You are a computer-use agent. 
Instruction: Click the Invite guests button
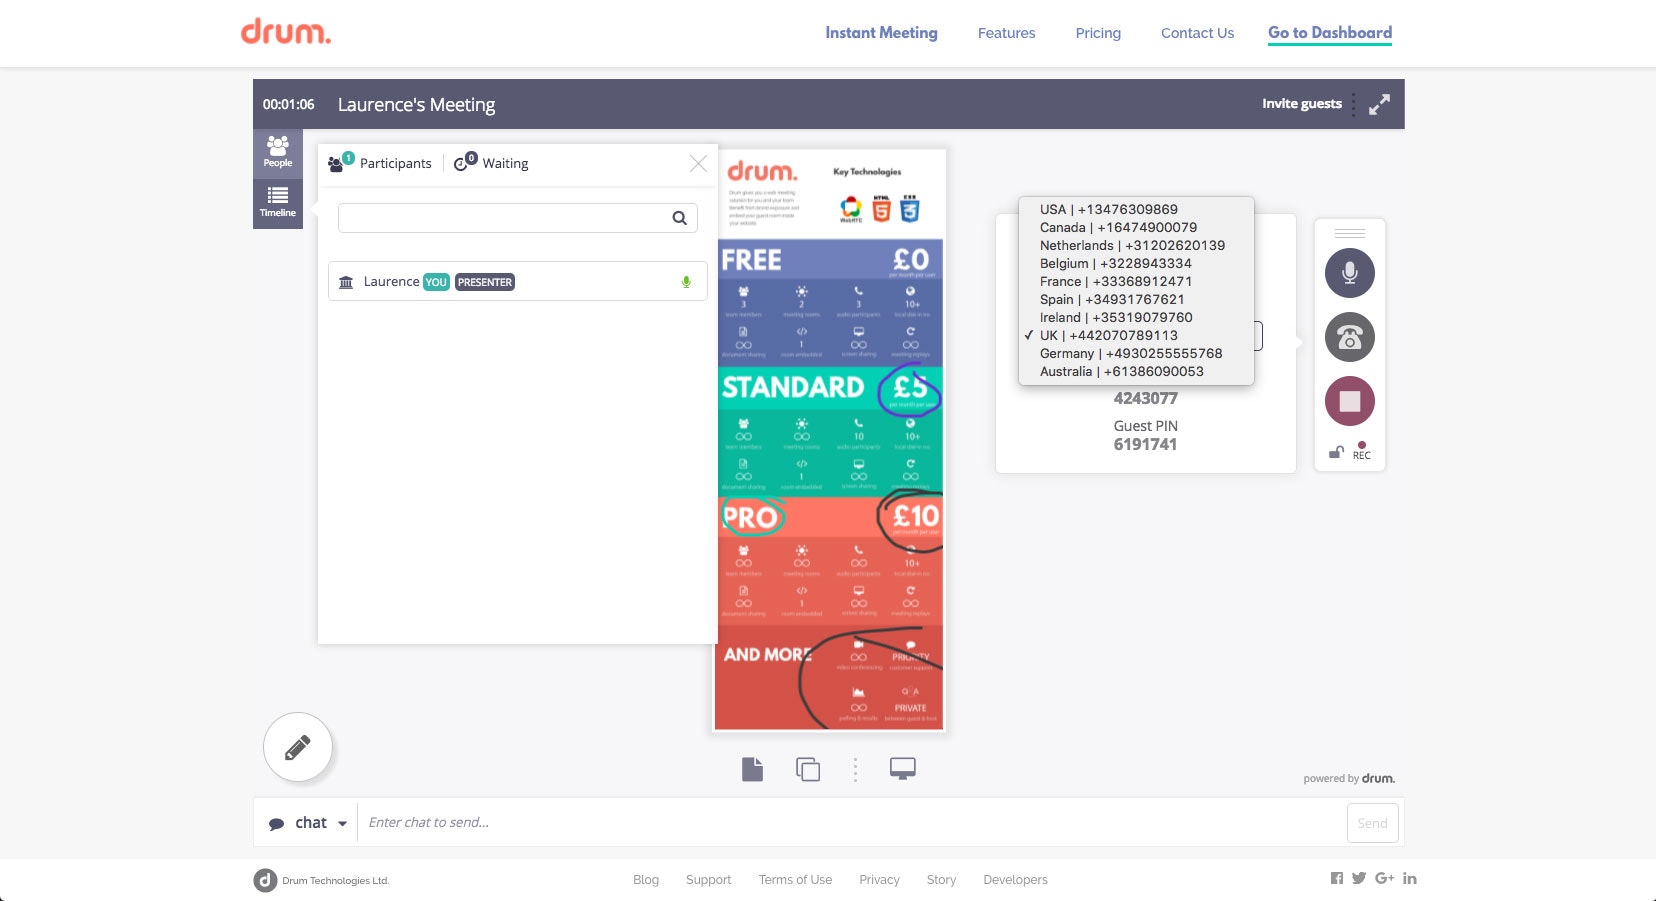click(1301, 103)
